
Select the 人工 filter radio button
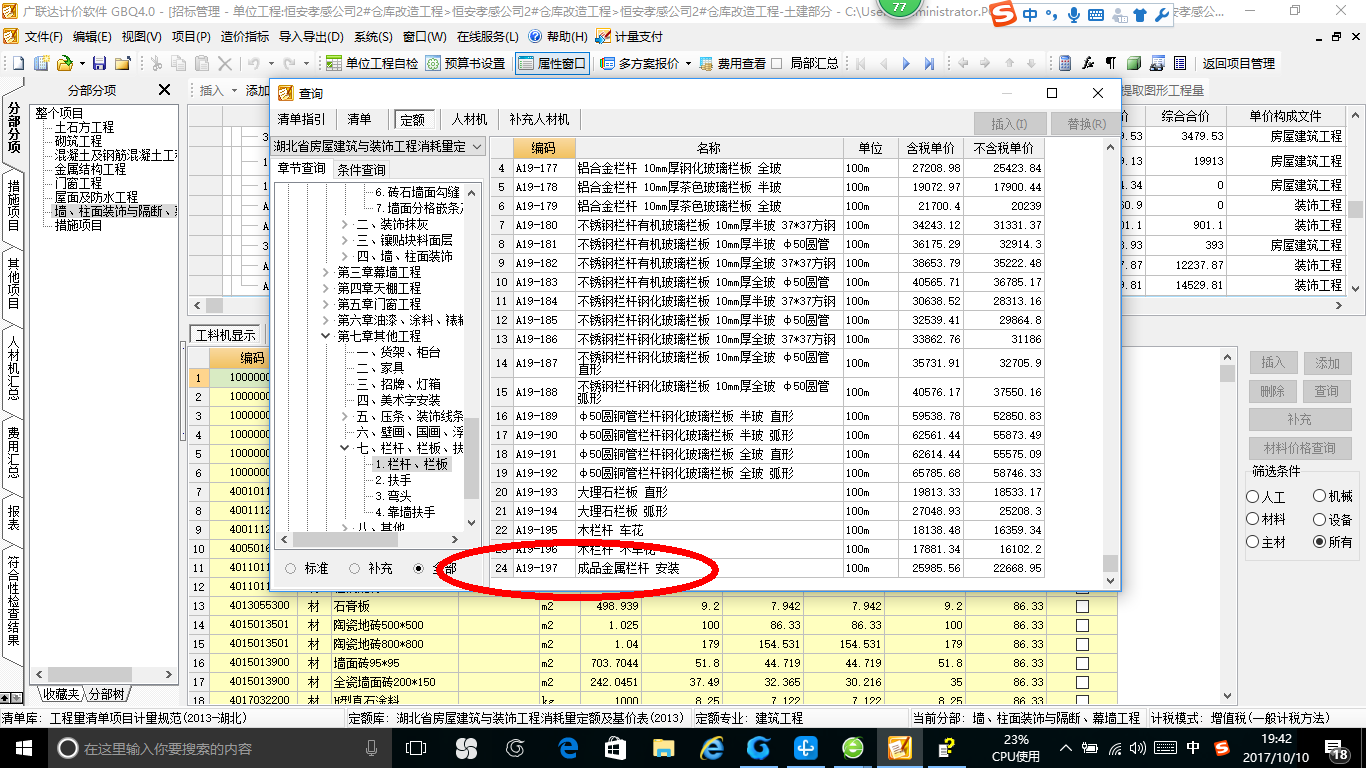click(1253, 497)
